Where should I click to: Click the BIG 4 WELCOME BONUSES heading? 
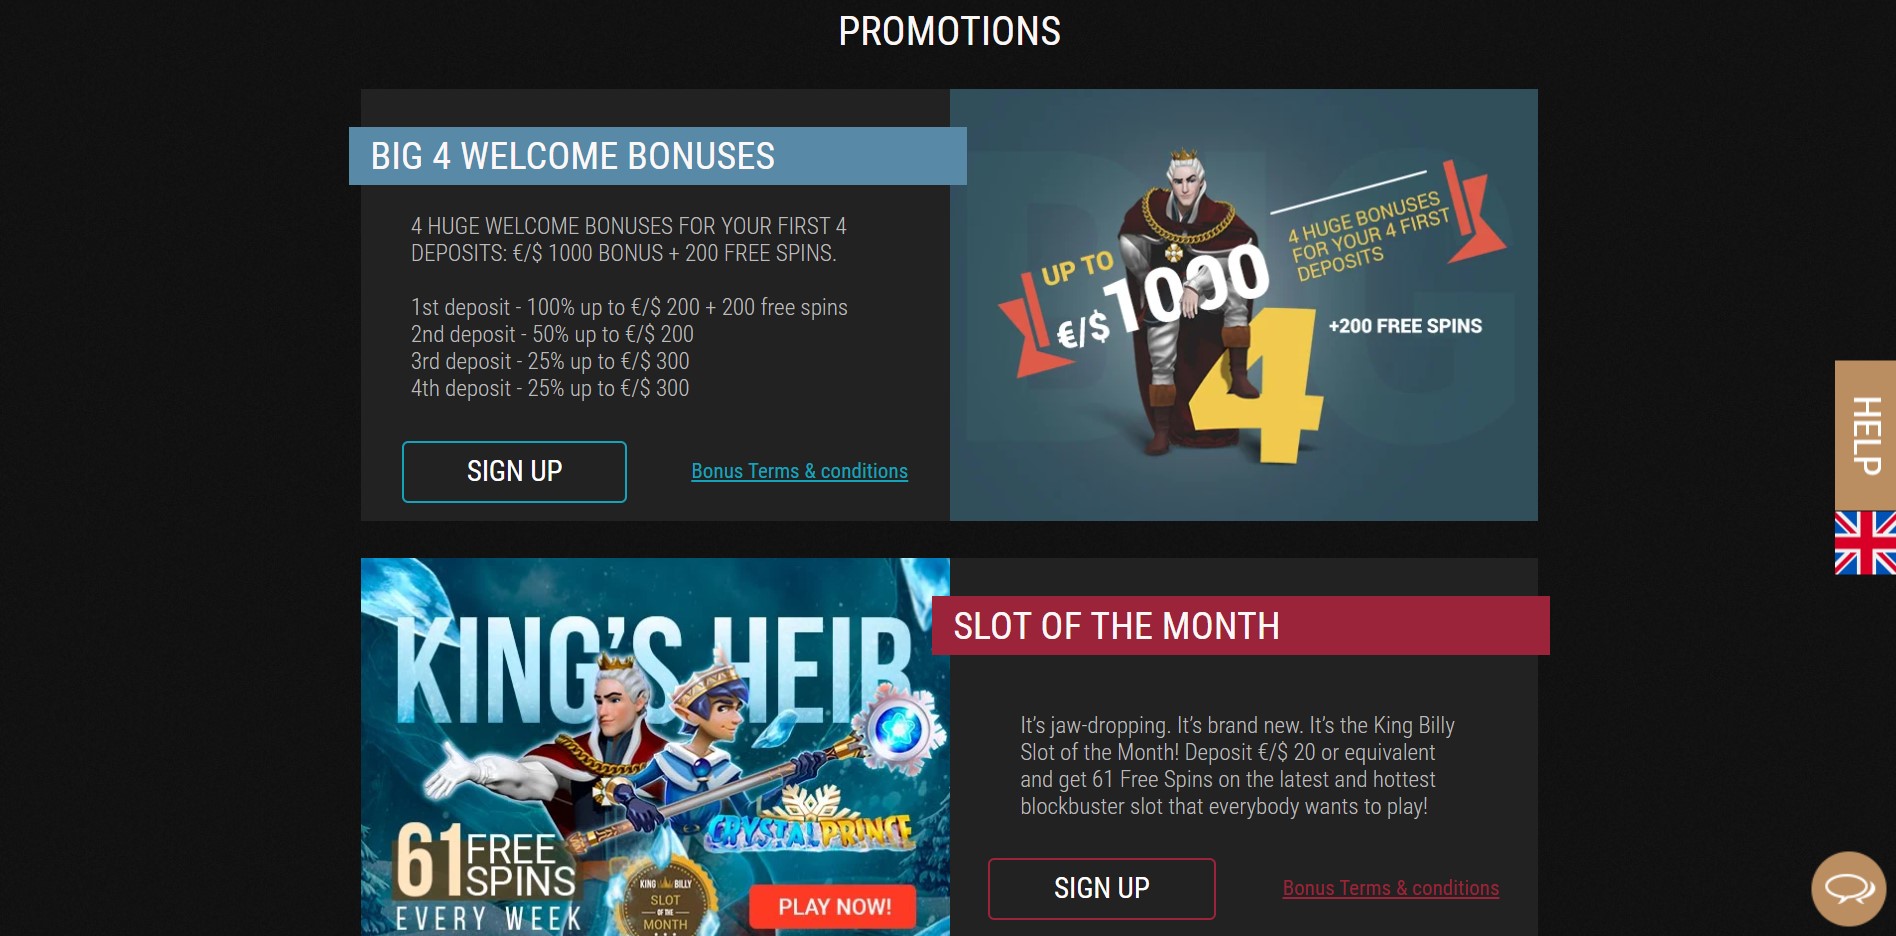coord(573,156)
